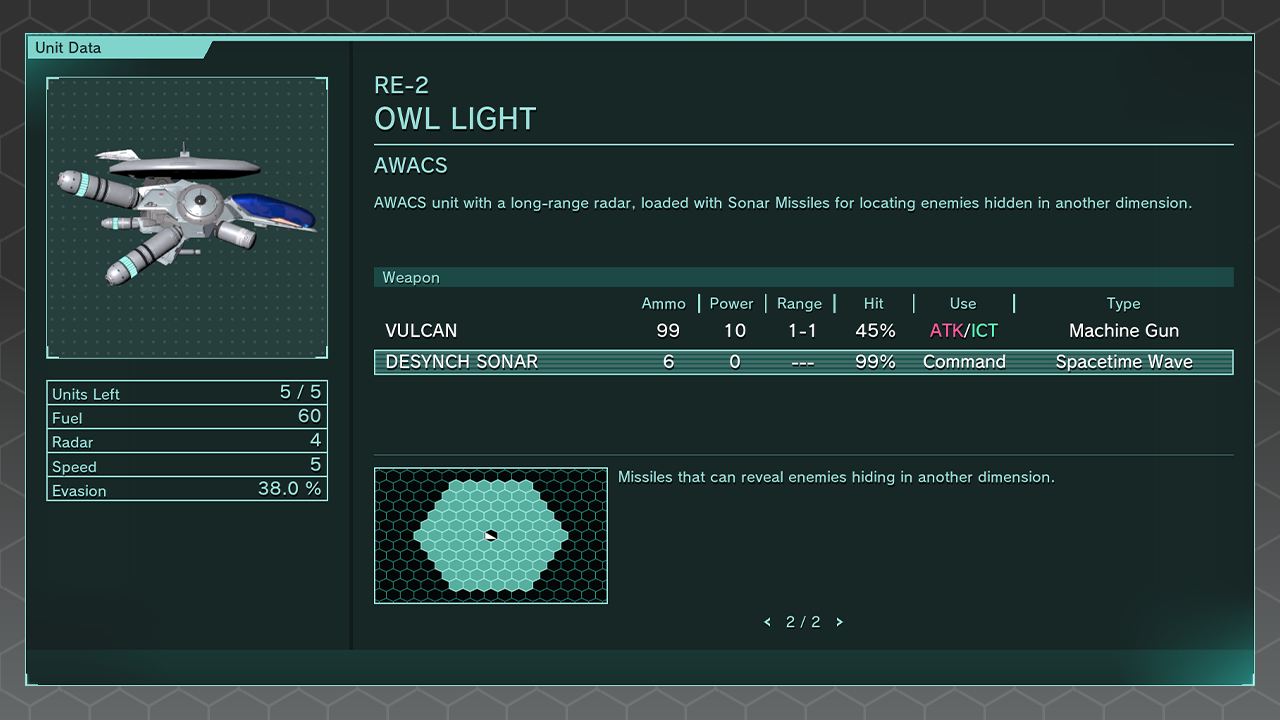Select the VULCAN weapon row
1280x720 pixels.
pos(803,331)
